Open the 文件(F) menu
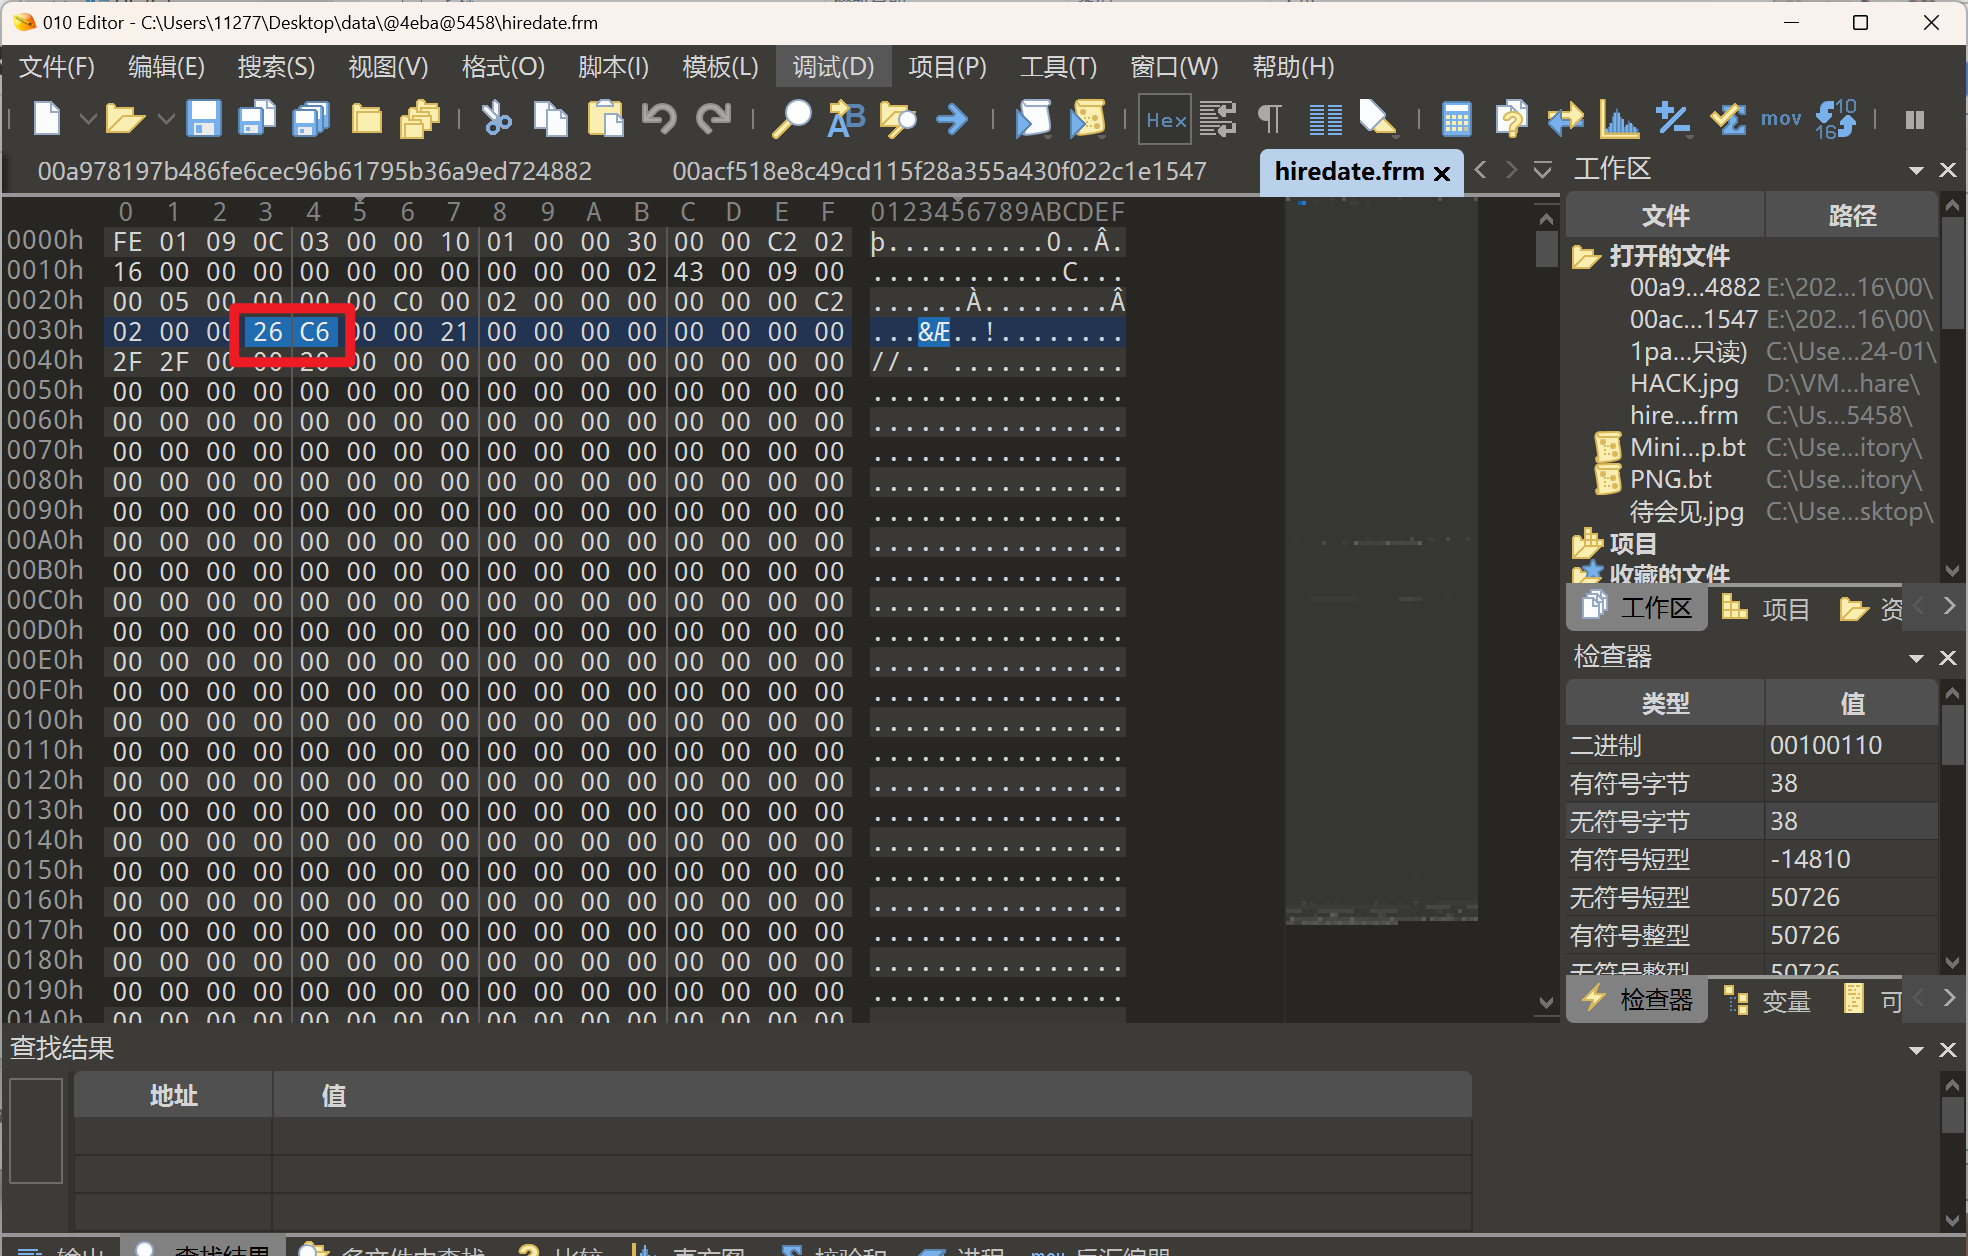Screen dimensions: 1968x1256 (57, 67)
